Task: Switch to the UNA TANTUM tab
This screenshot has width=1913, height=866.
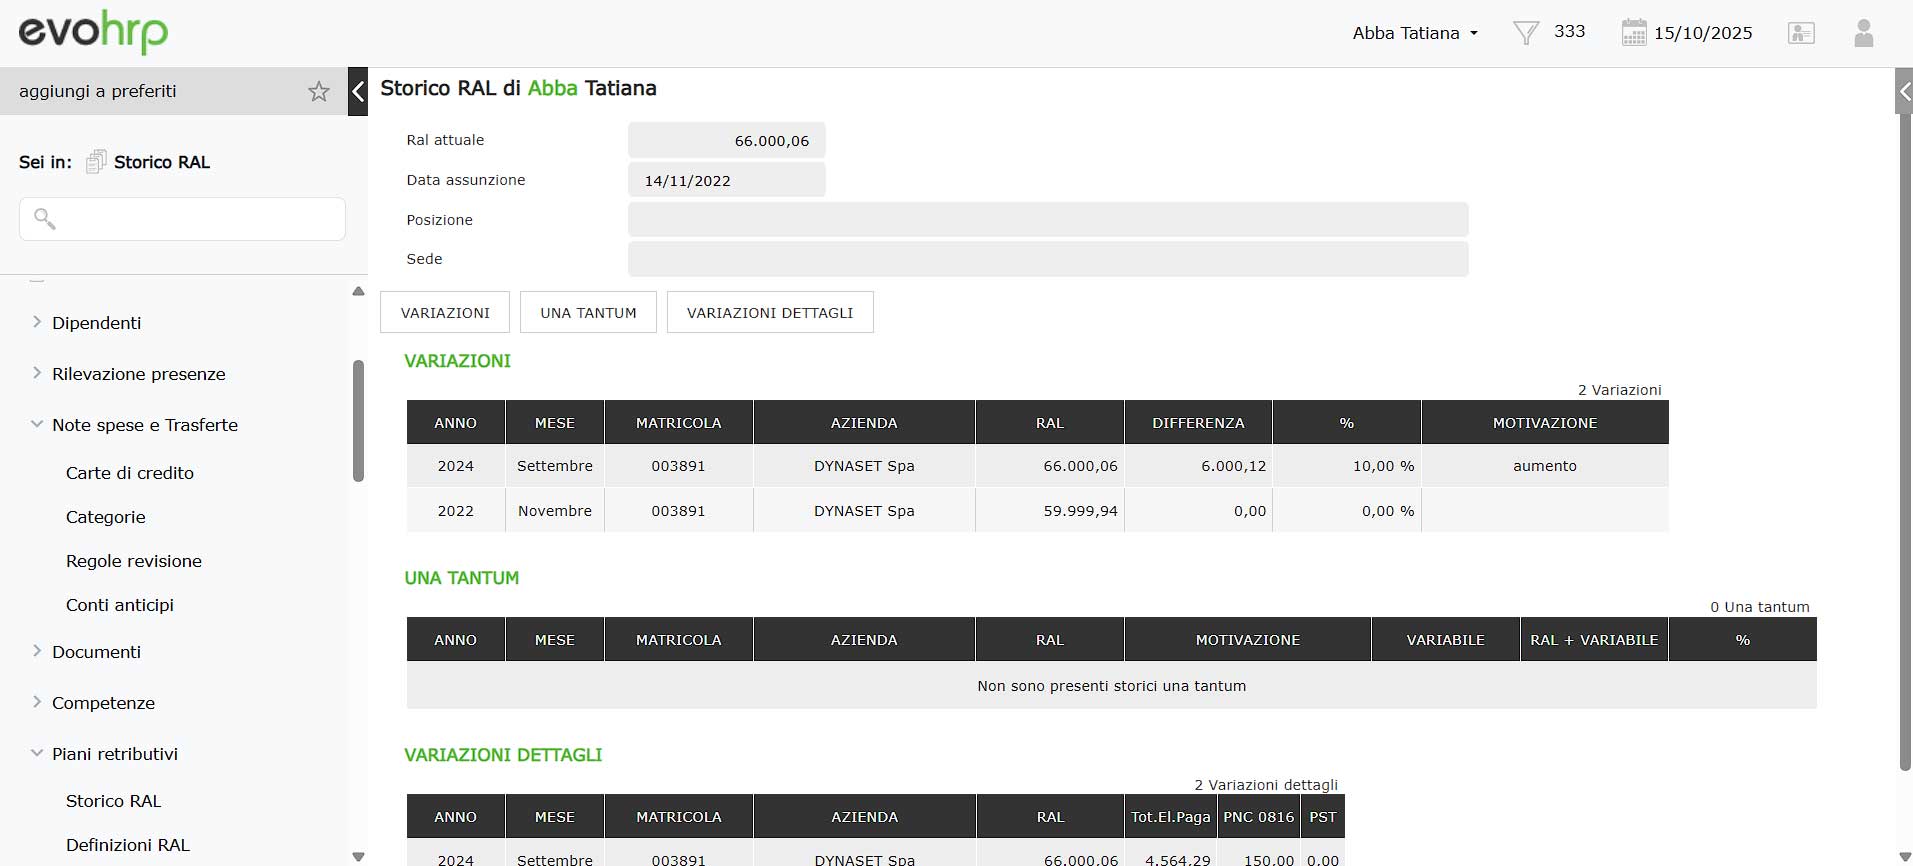Action: pos(588,313)
